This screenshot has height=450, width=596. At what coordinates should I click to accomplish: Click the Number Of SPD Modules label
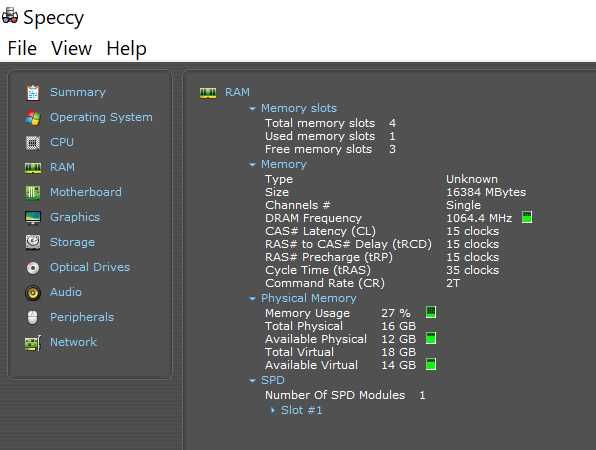pos(335,395)
